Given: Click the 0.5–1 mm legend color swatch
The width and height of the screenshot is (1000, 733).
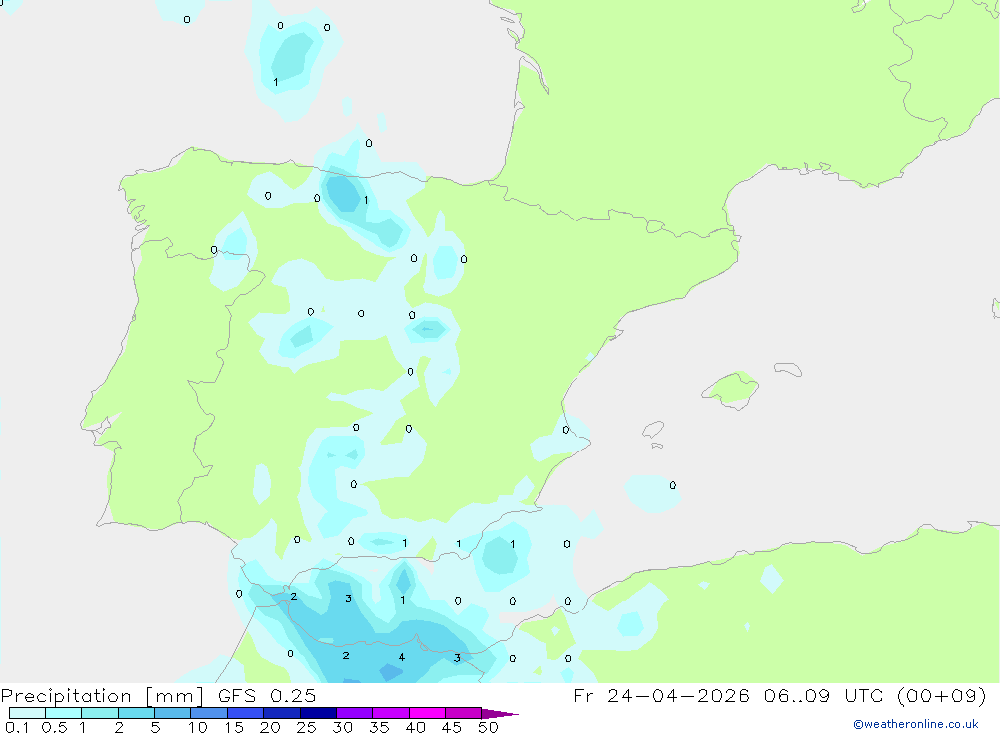Looking at the screenshot, I should click(x=63, y=713).
